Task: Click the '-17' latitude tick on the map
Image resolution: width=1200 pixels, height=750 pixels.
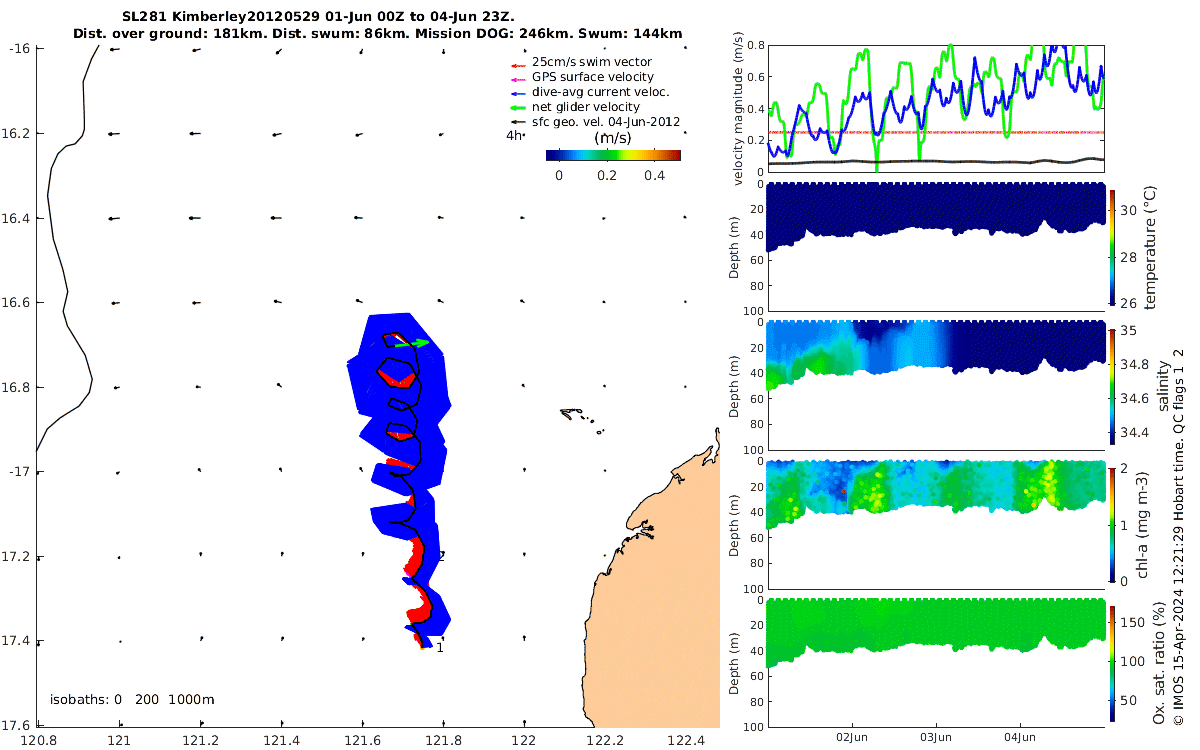Action: pyautogui.click(x=21, y=471)
